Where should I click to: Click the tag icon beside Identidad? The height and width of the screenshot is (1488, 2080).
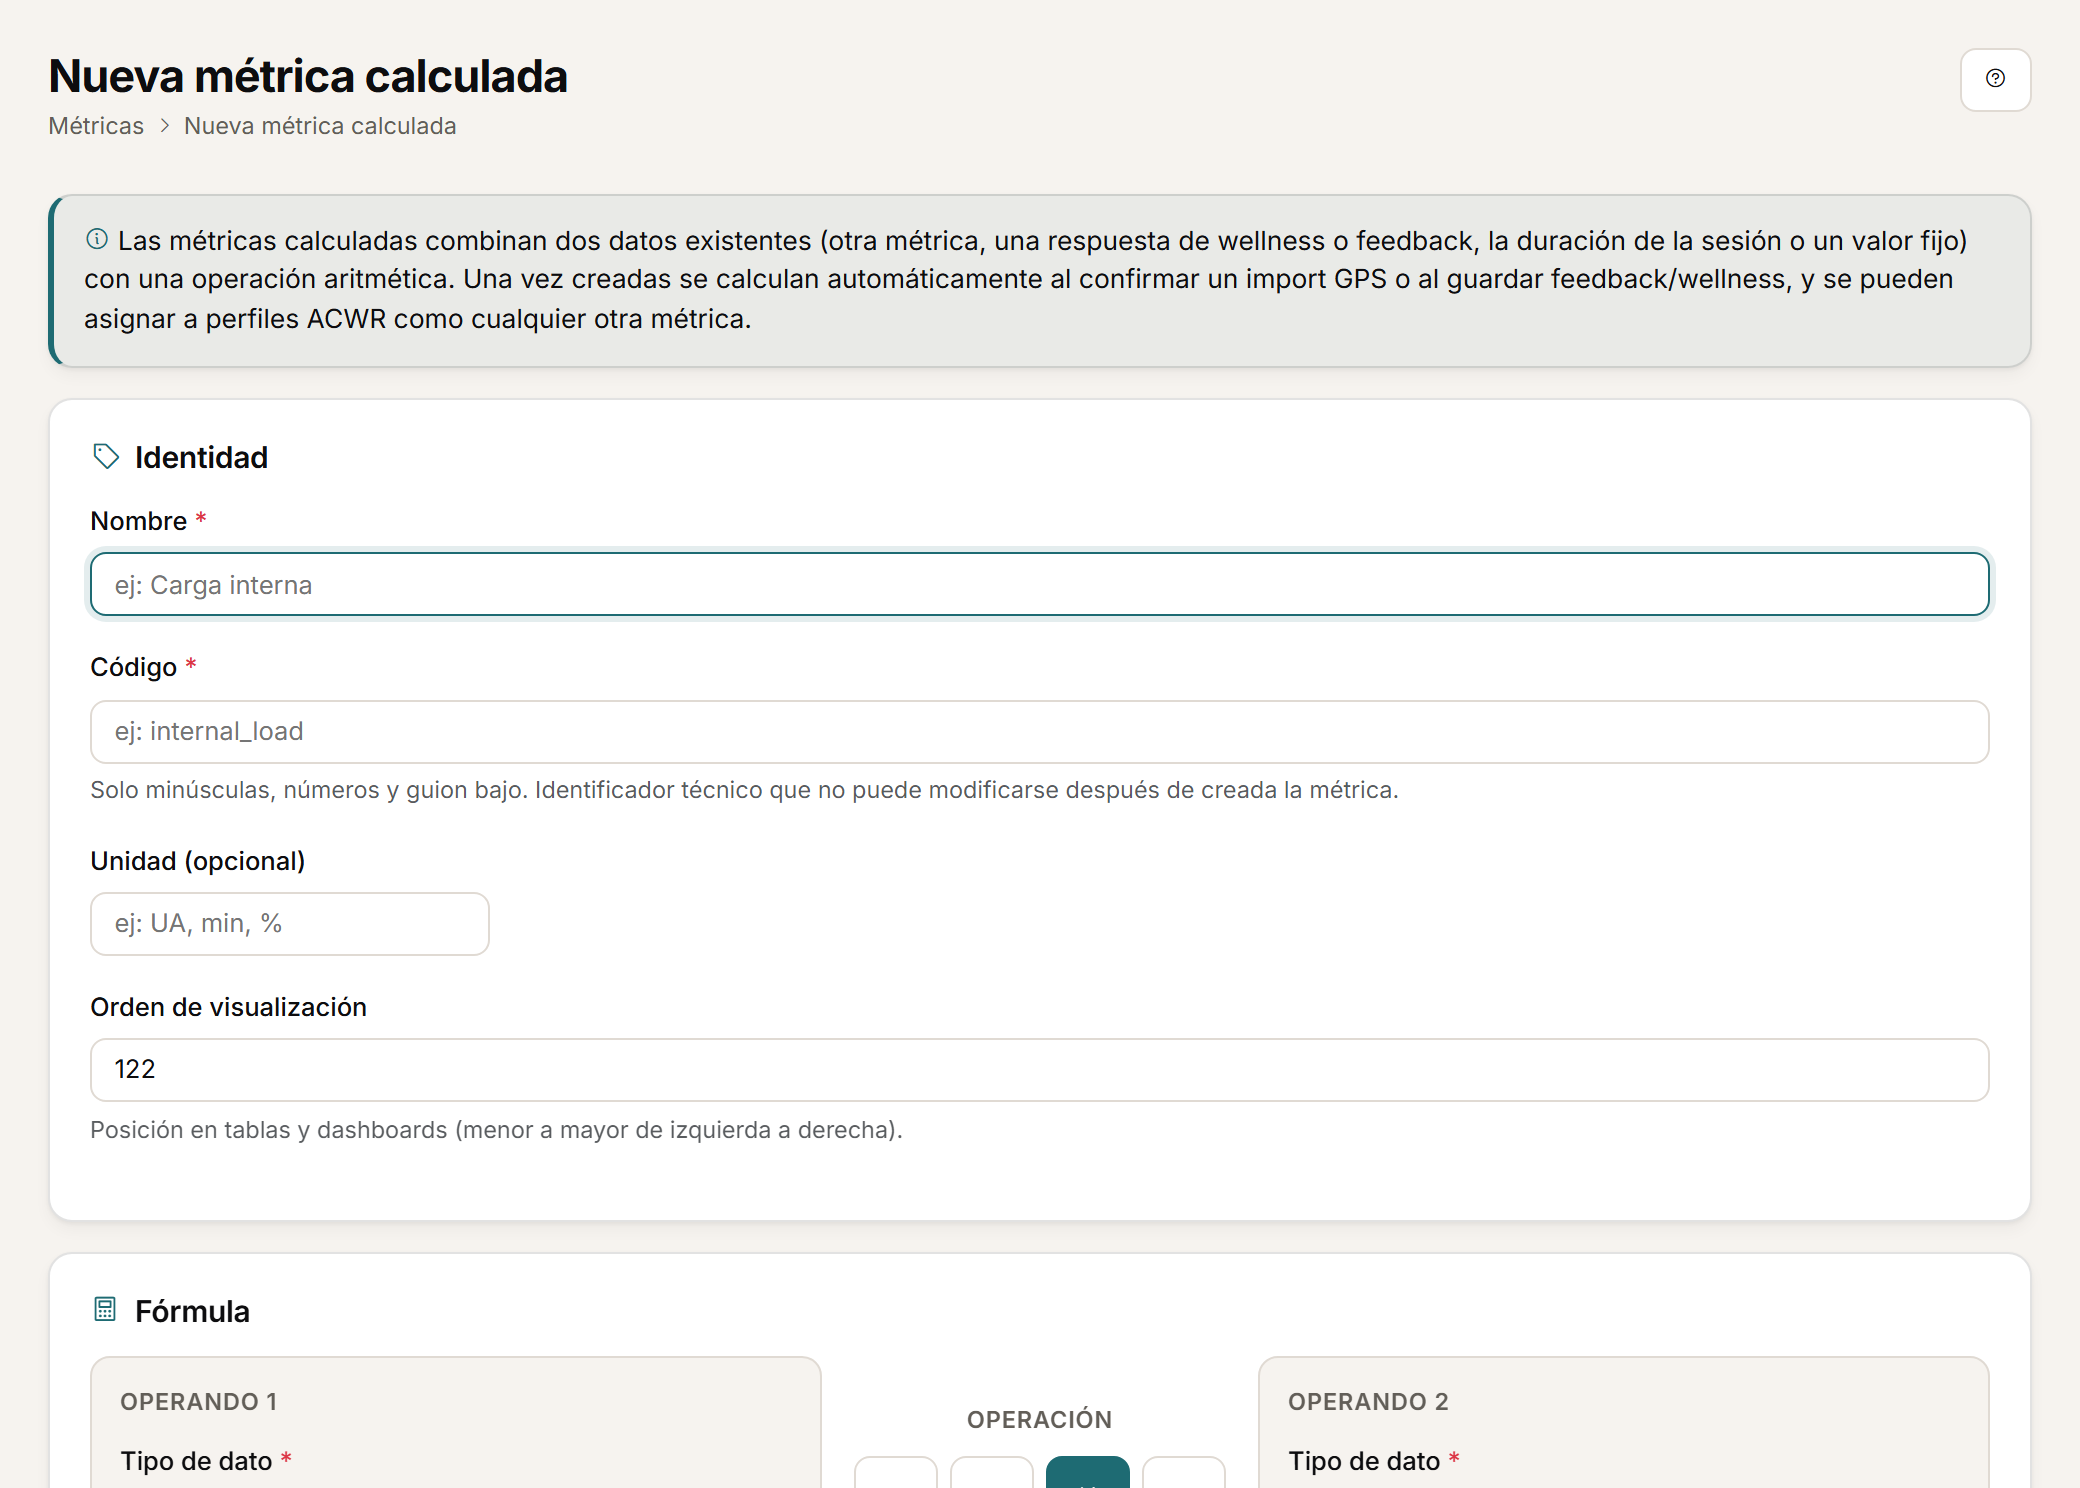[x=106, y=457]
